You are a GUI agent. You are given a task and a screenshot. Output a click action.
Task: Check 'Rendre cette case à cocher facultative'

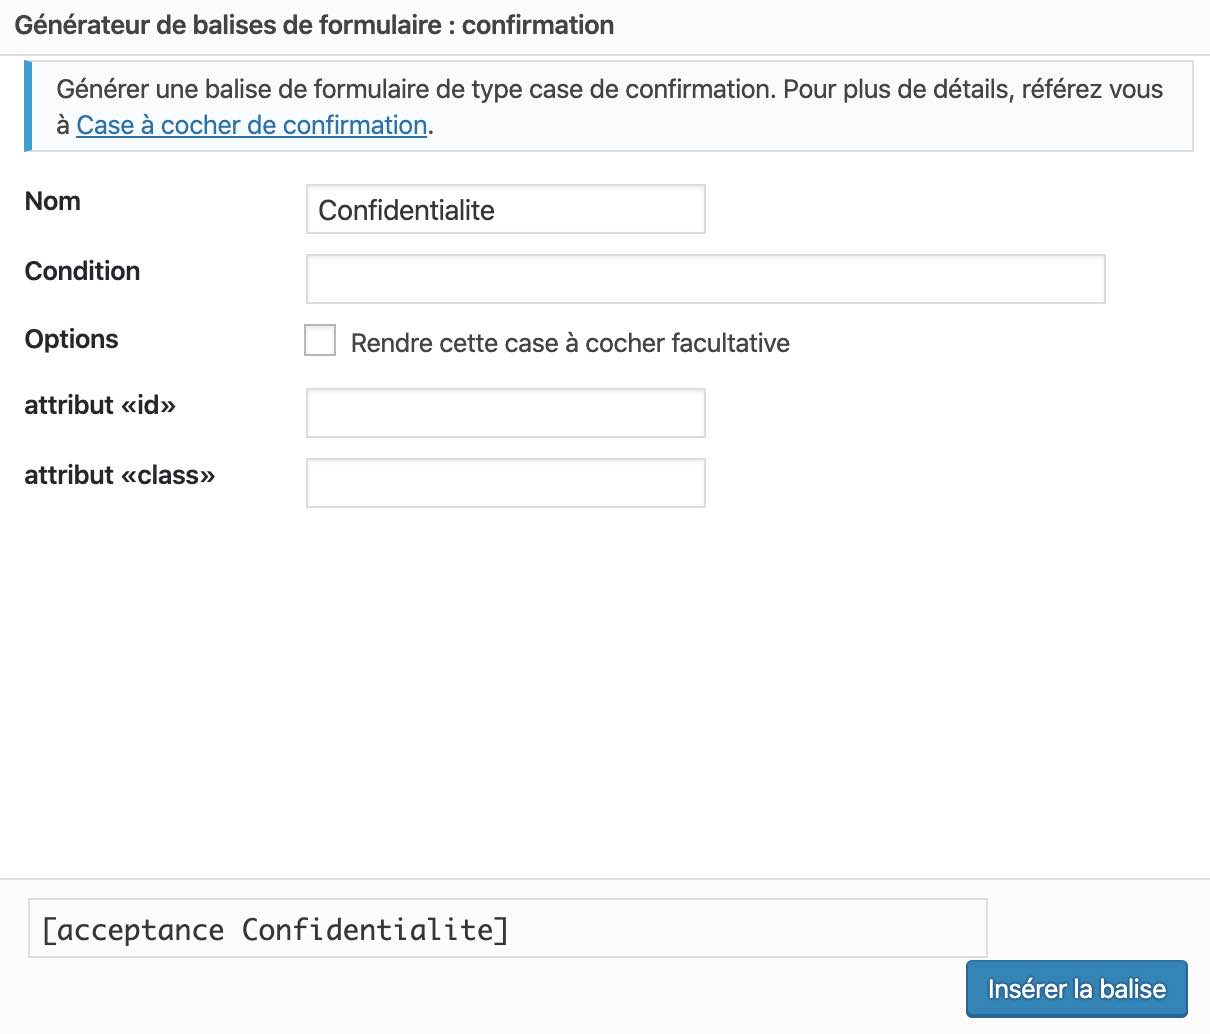(x=319, y=340)
